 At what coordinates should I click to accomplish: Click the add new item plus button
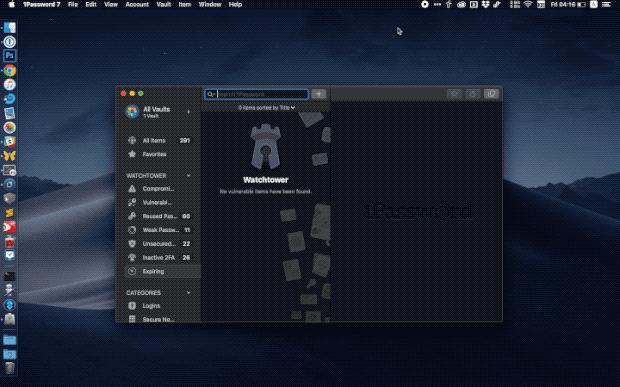(x=319, y=94)
